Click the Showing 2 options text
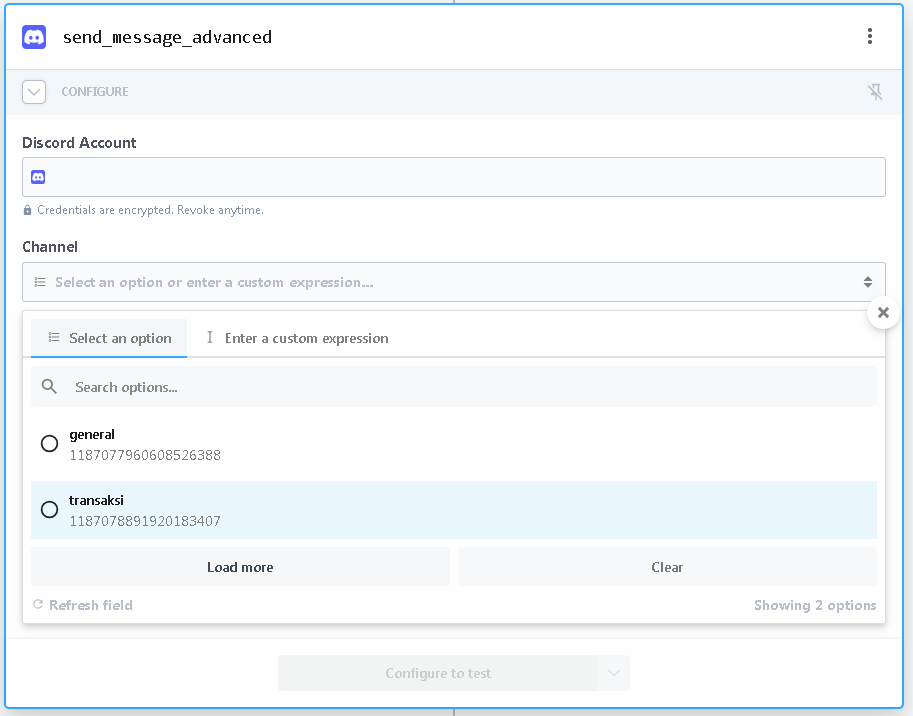This screenshot has height=716, width=913. (x=815, y=605)
